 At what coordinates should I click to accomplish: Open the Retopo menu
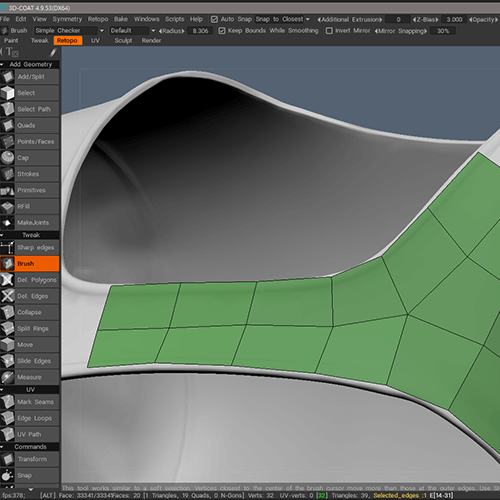pyautogui.click(x=98, y=19)
